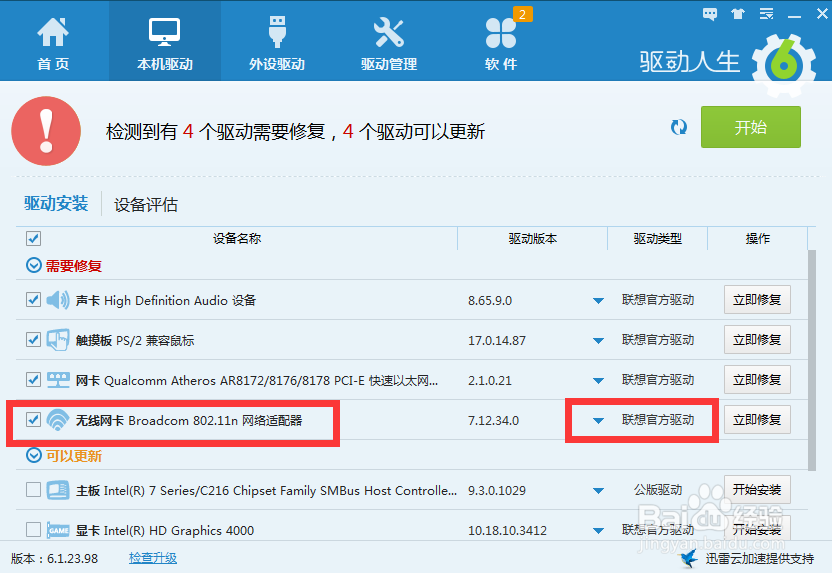
Task: Click 开始安装 for 主板 Intel SMBus
Action: pyautogui.click(x=757, y=490)
